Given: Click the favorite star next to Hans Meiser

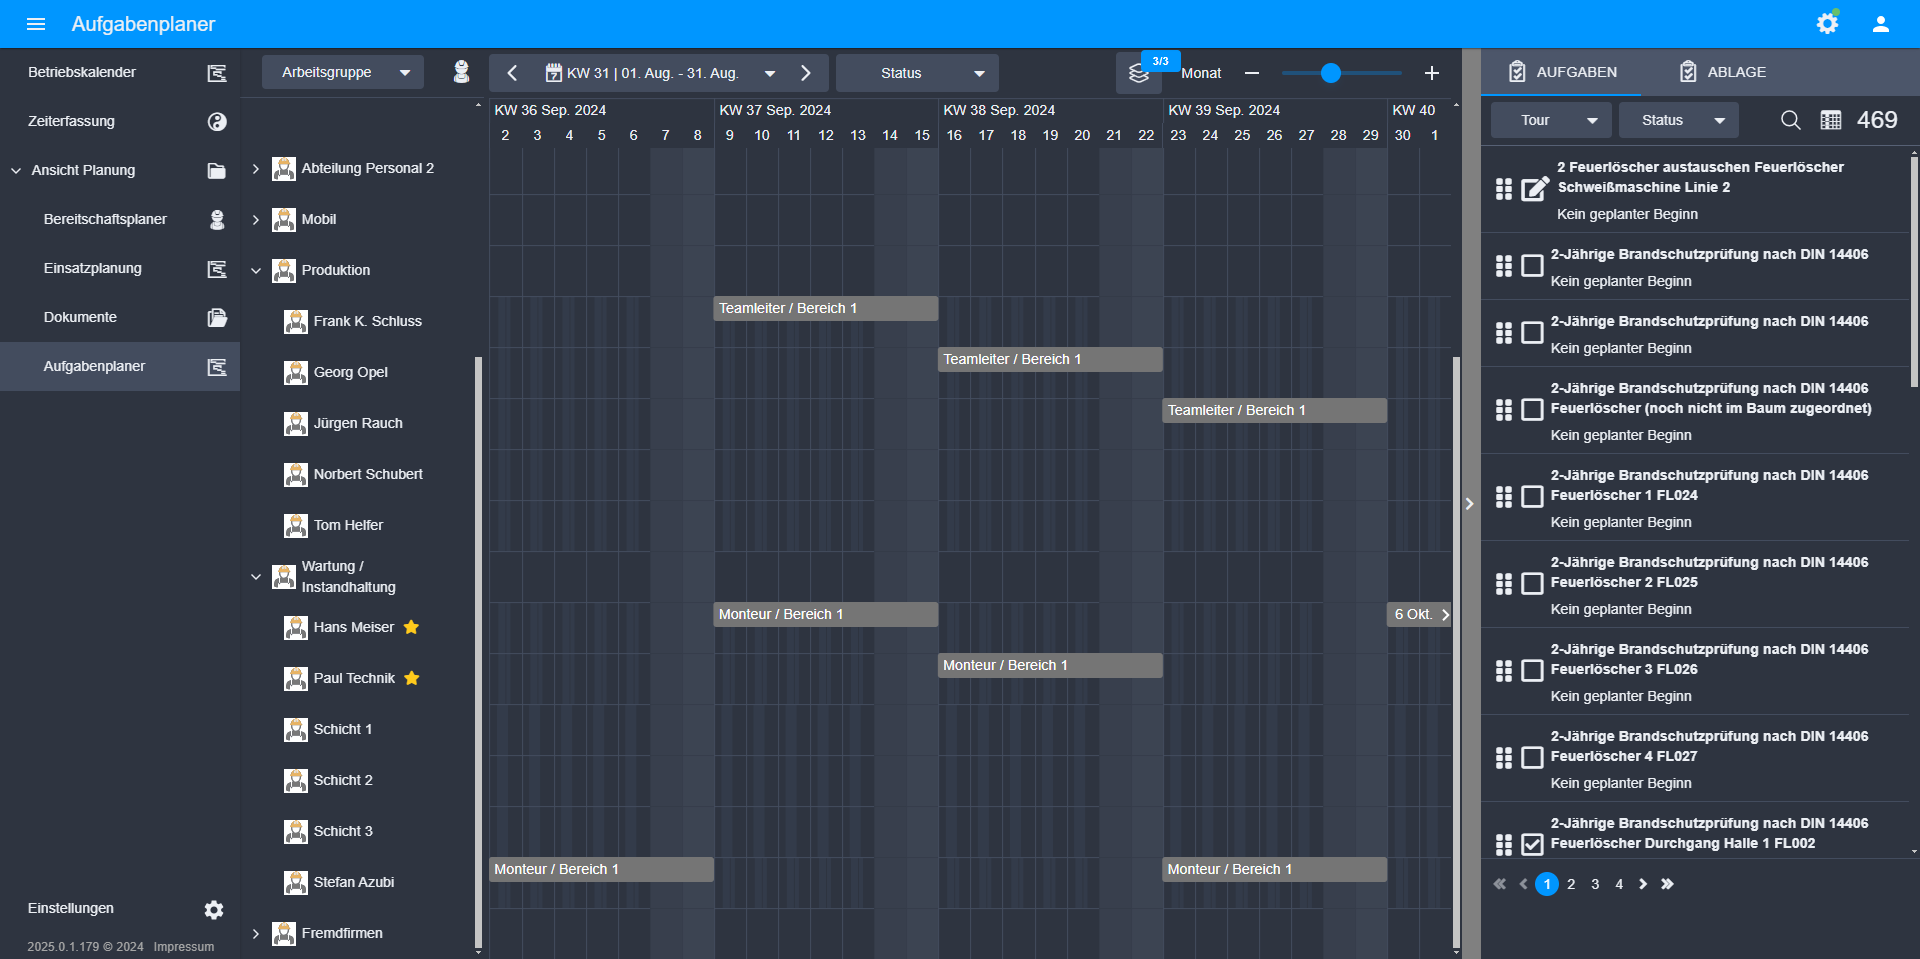Looking at the screenshot, I should coord(411,627).
